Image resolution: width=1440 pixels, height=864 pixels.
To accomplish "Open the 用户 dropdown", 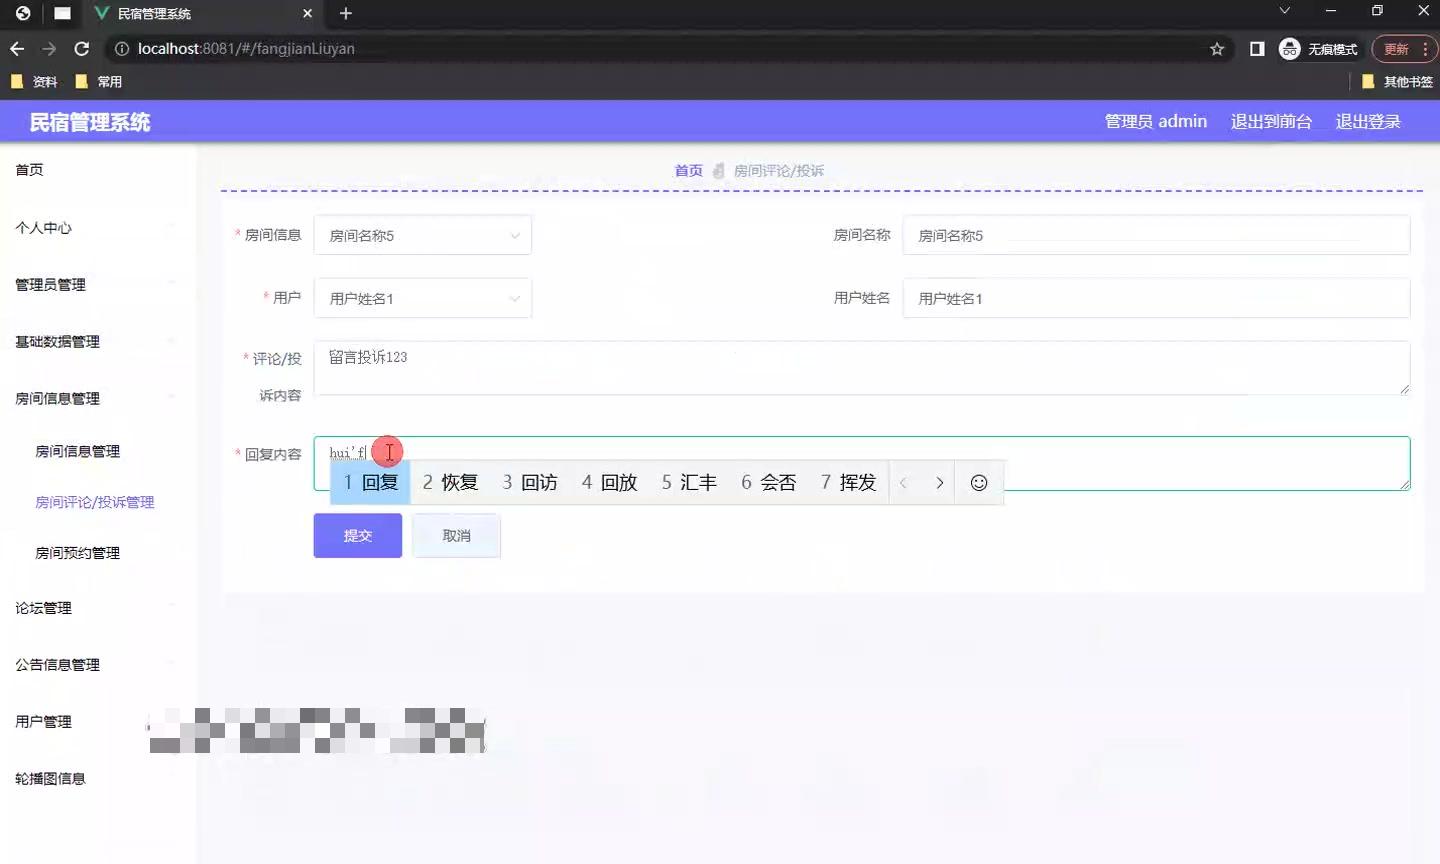I will pos(422,298).
